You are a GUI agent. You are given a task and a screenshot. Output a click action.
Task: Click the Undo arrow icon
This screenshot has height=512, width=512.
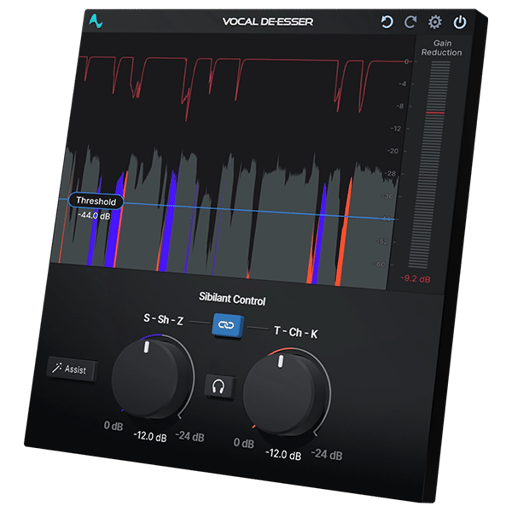point(387,22)
